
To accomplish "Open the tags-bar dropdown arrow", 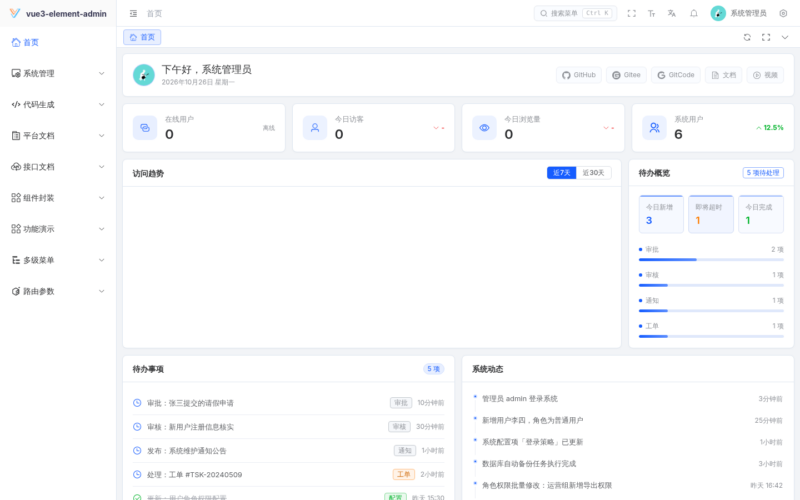I will [x=785, y=37].
